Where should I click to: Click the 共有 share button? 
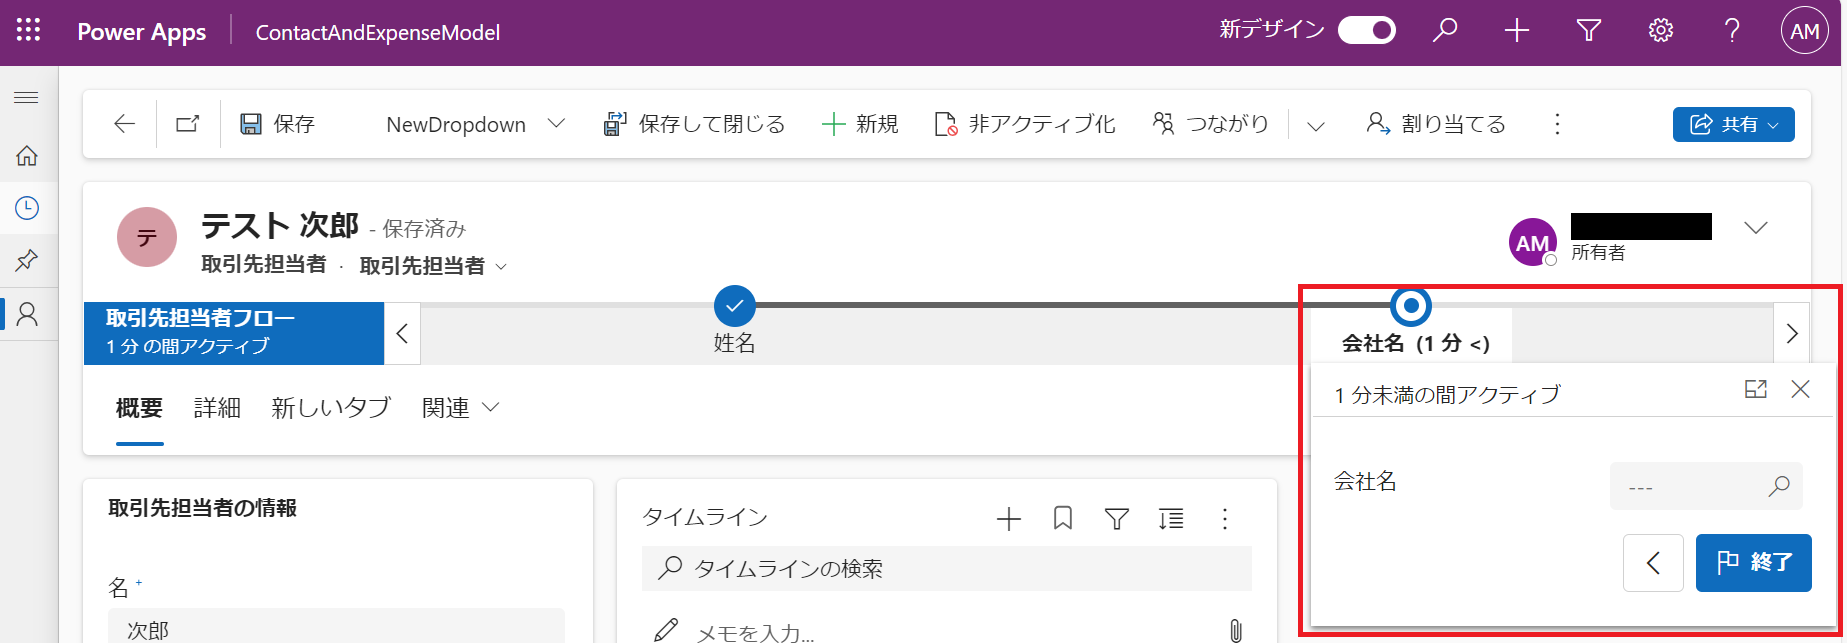pos(1733,125)
